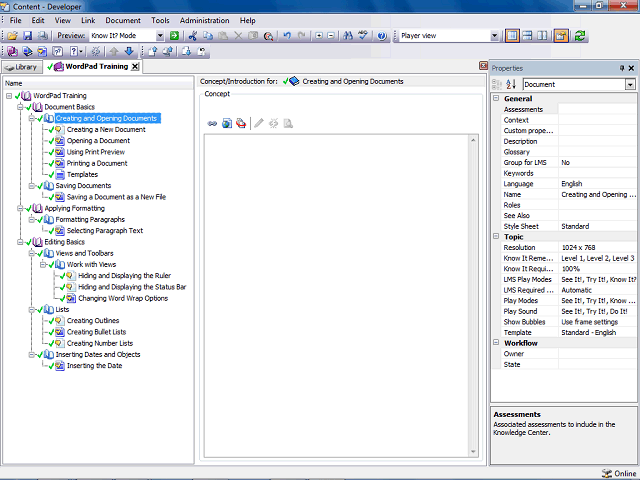
Task: Click the globe web page icon in Concept
Action: (227, 123)
